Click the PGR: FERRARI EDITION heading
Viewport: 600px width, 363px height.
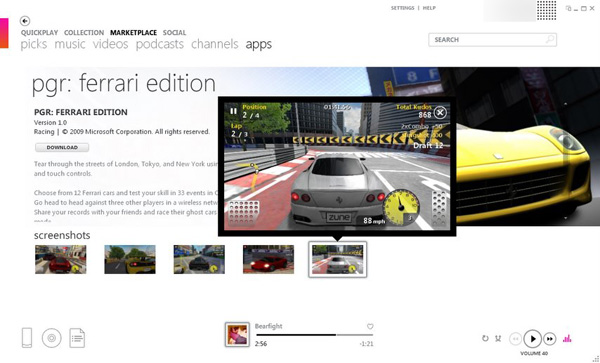tap(81, 112)
